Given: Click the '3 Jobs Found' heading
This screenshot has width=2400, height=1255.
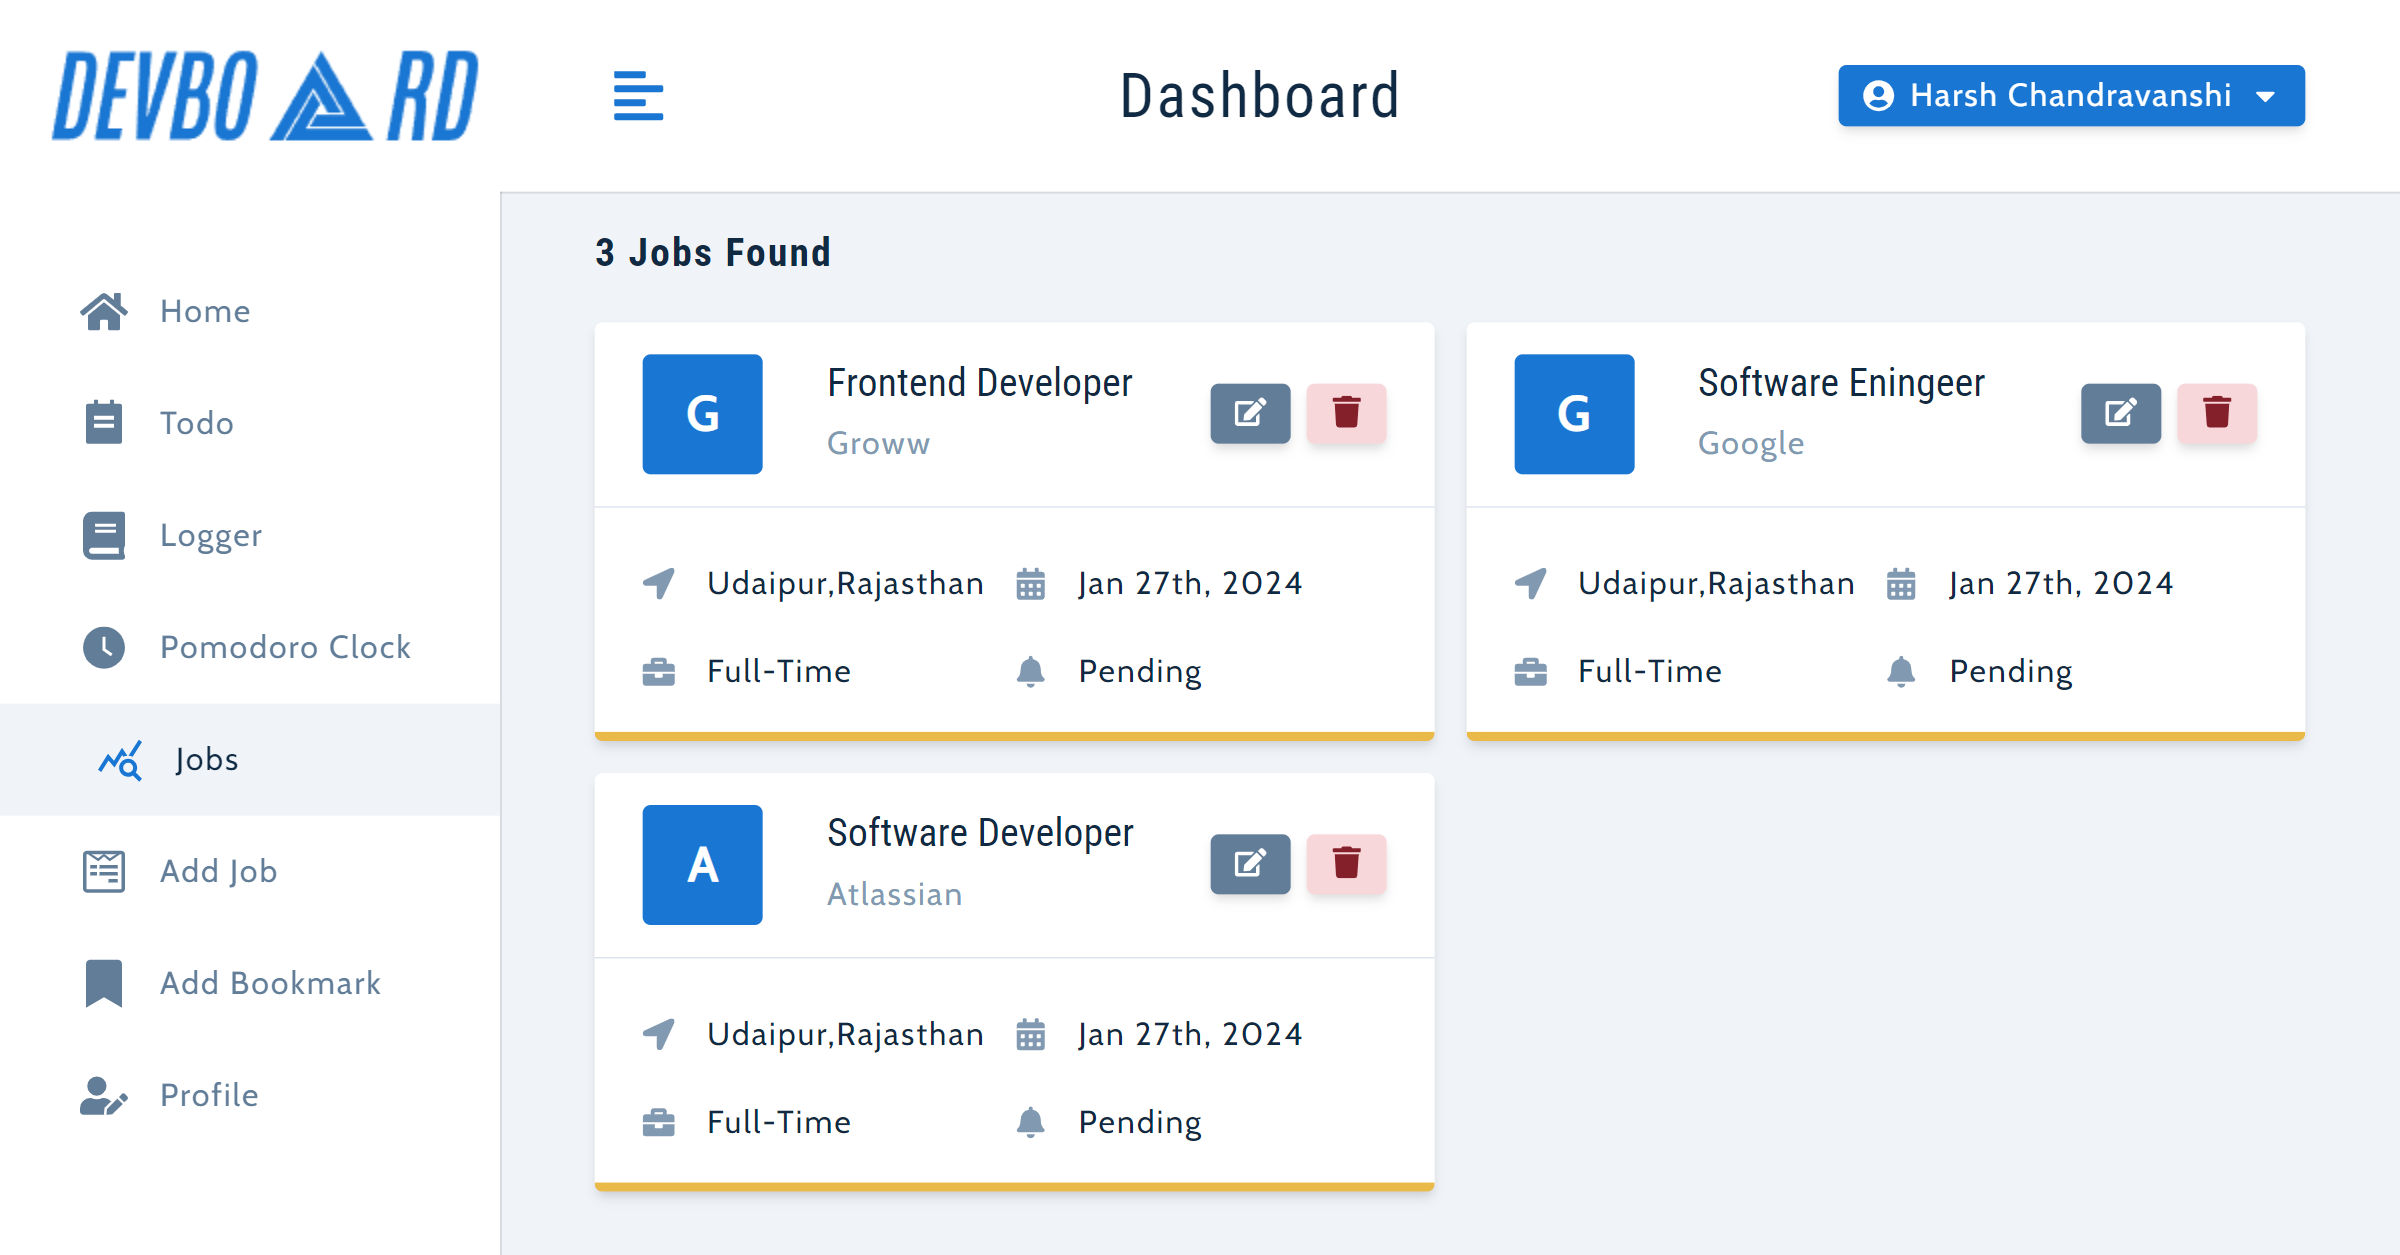Looking at the screenshot, I should (713, 253).
